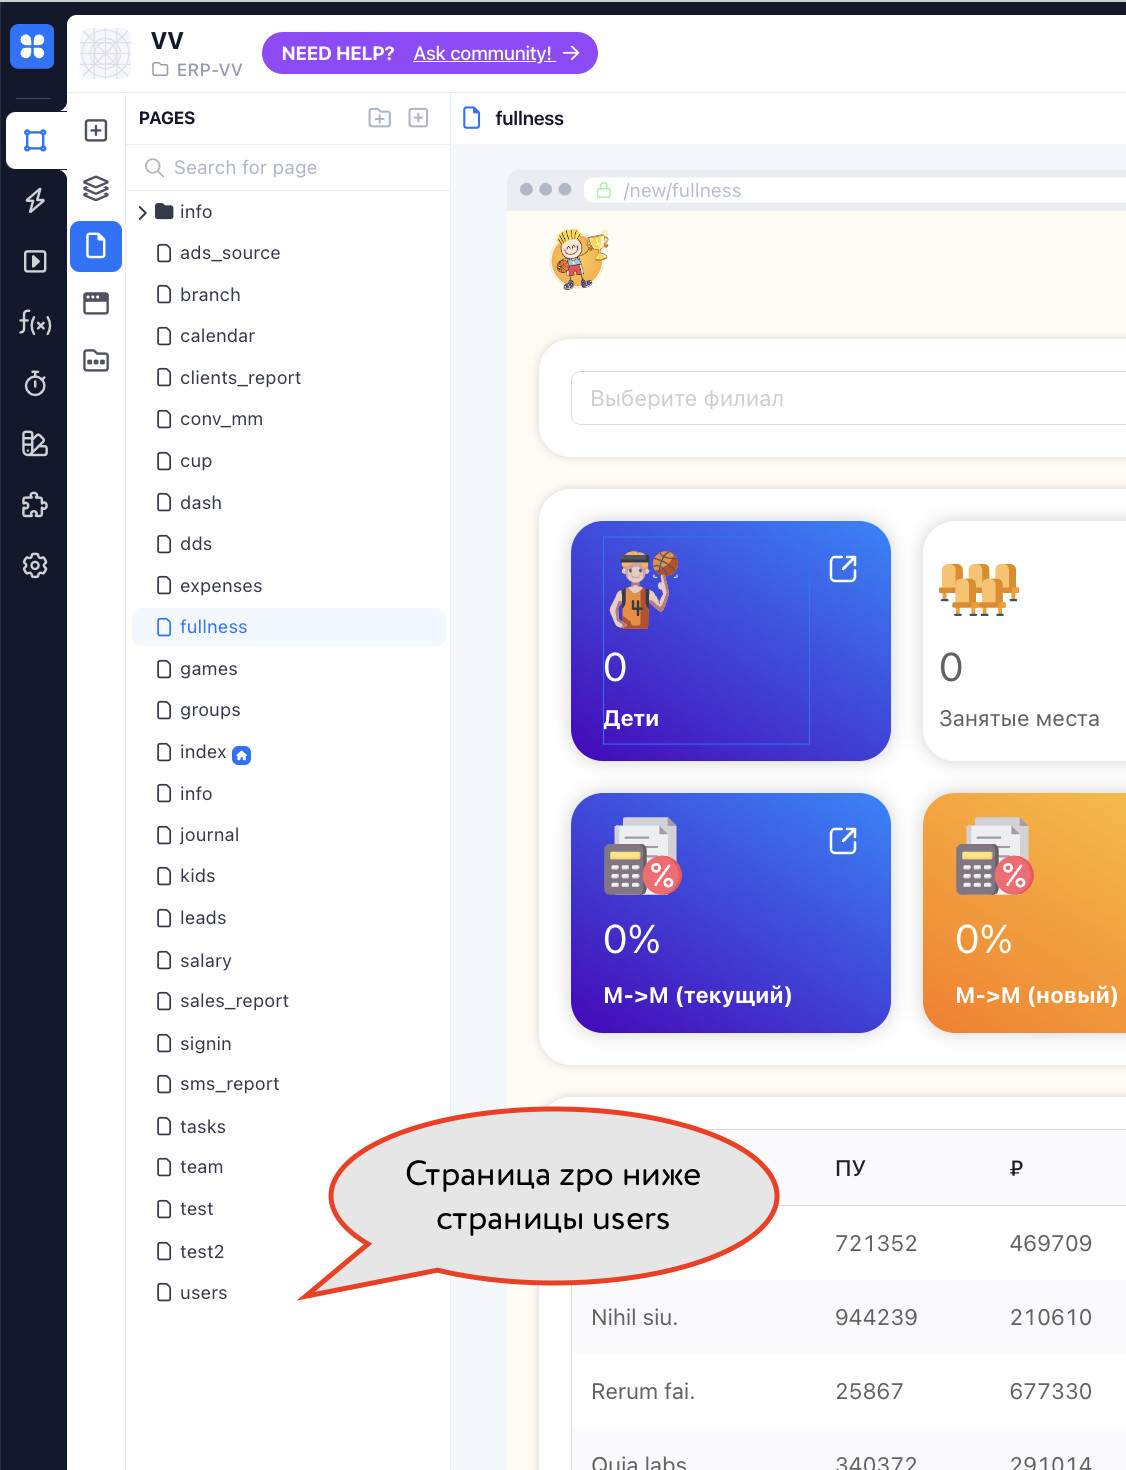Click the add folder icon in Pages
The width and height of the screenshot is (1126, 1470).
coord(380,118)
